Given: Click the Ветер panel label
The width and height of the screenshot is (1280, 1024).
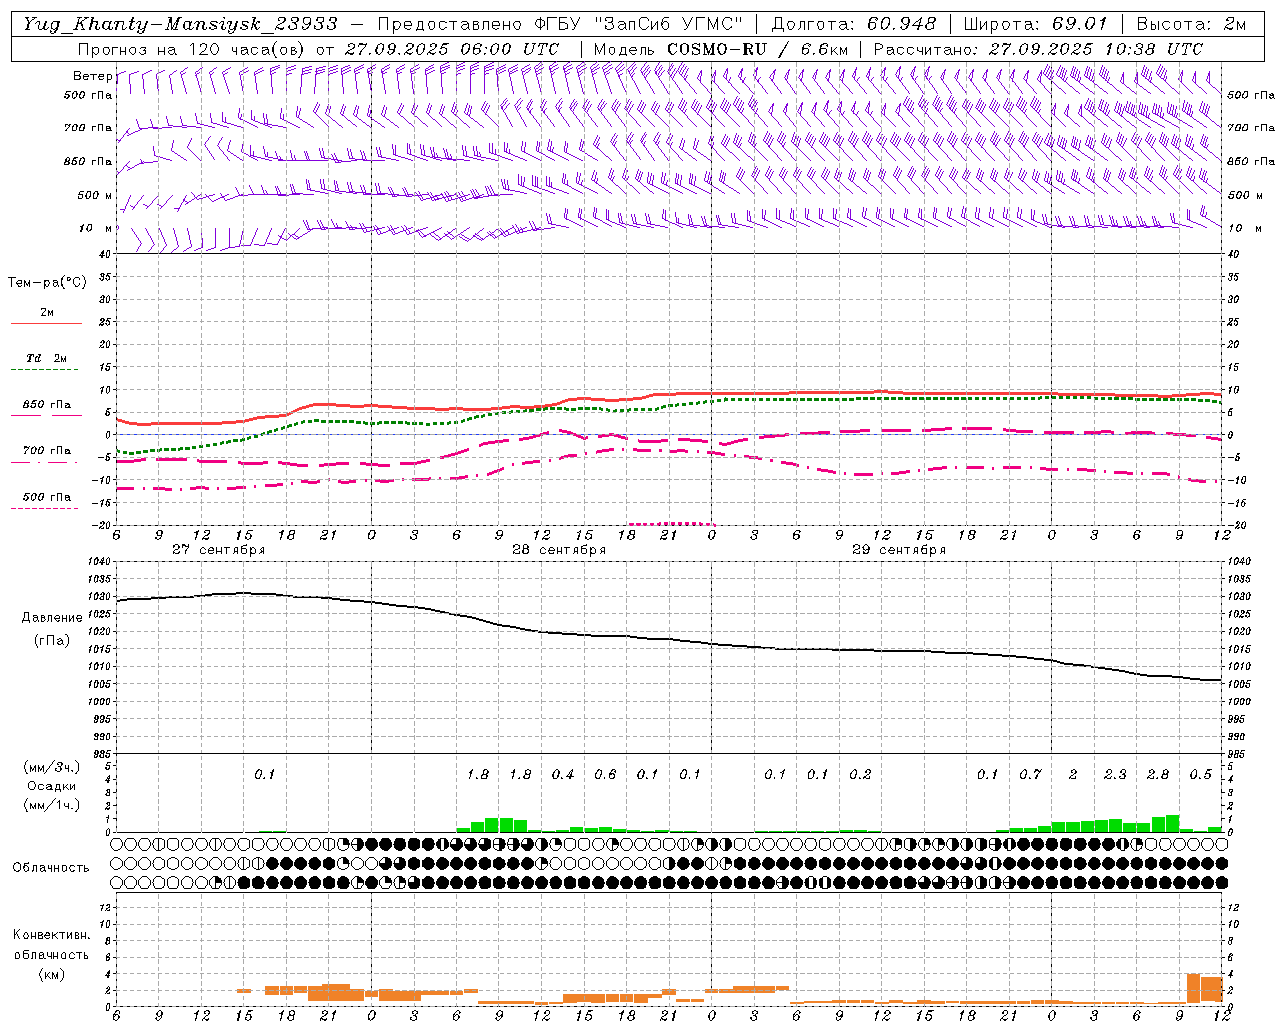Looking at the screenshot, I should point(92,76).
